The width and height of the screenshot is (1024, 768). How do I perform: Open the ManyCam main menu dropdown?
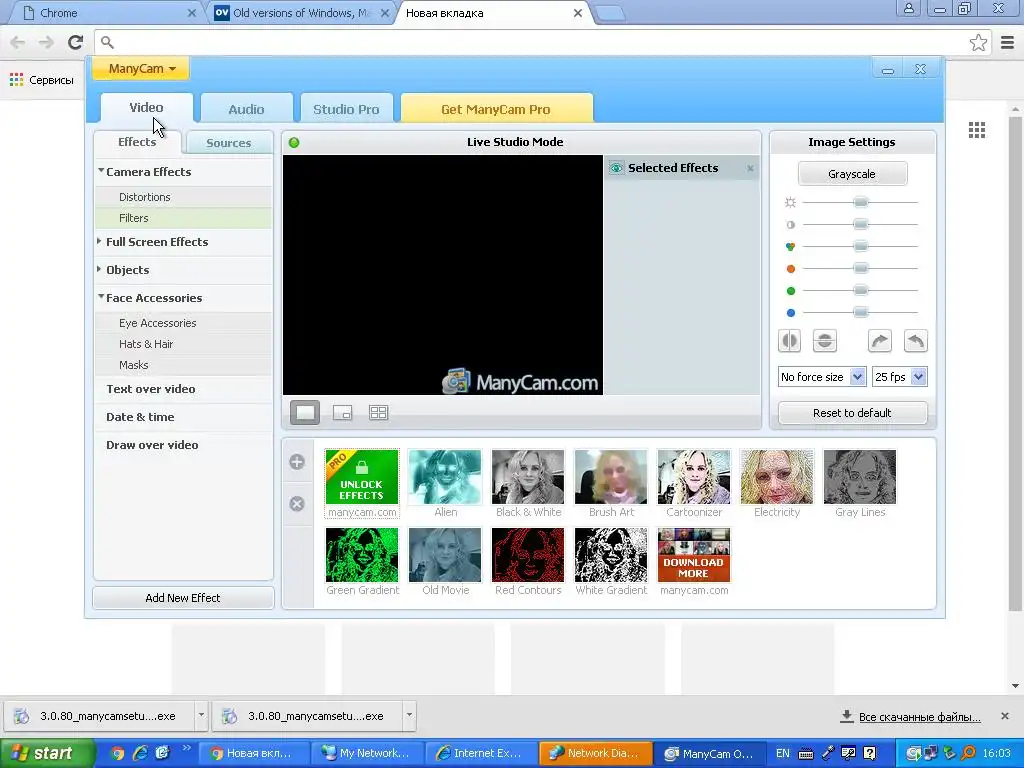142,69
